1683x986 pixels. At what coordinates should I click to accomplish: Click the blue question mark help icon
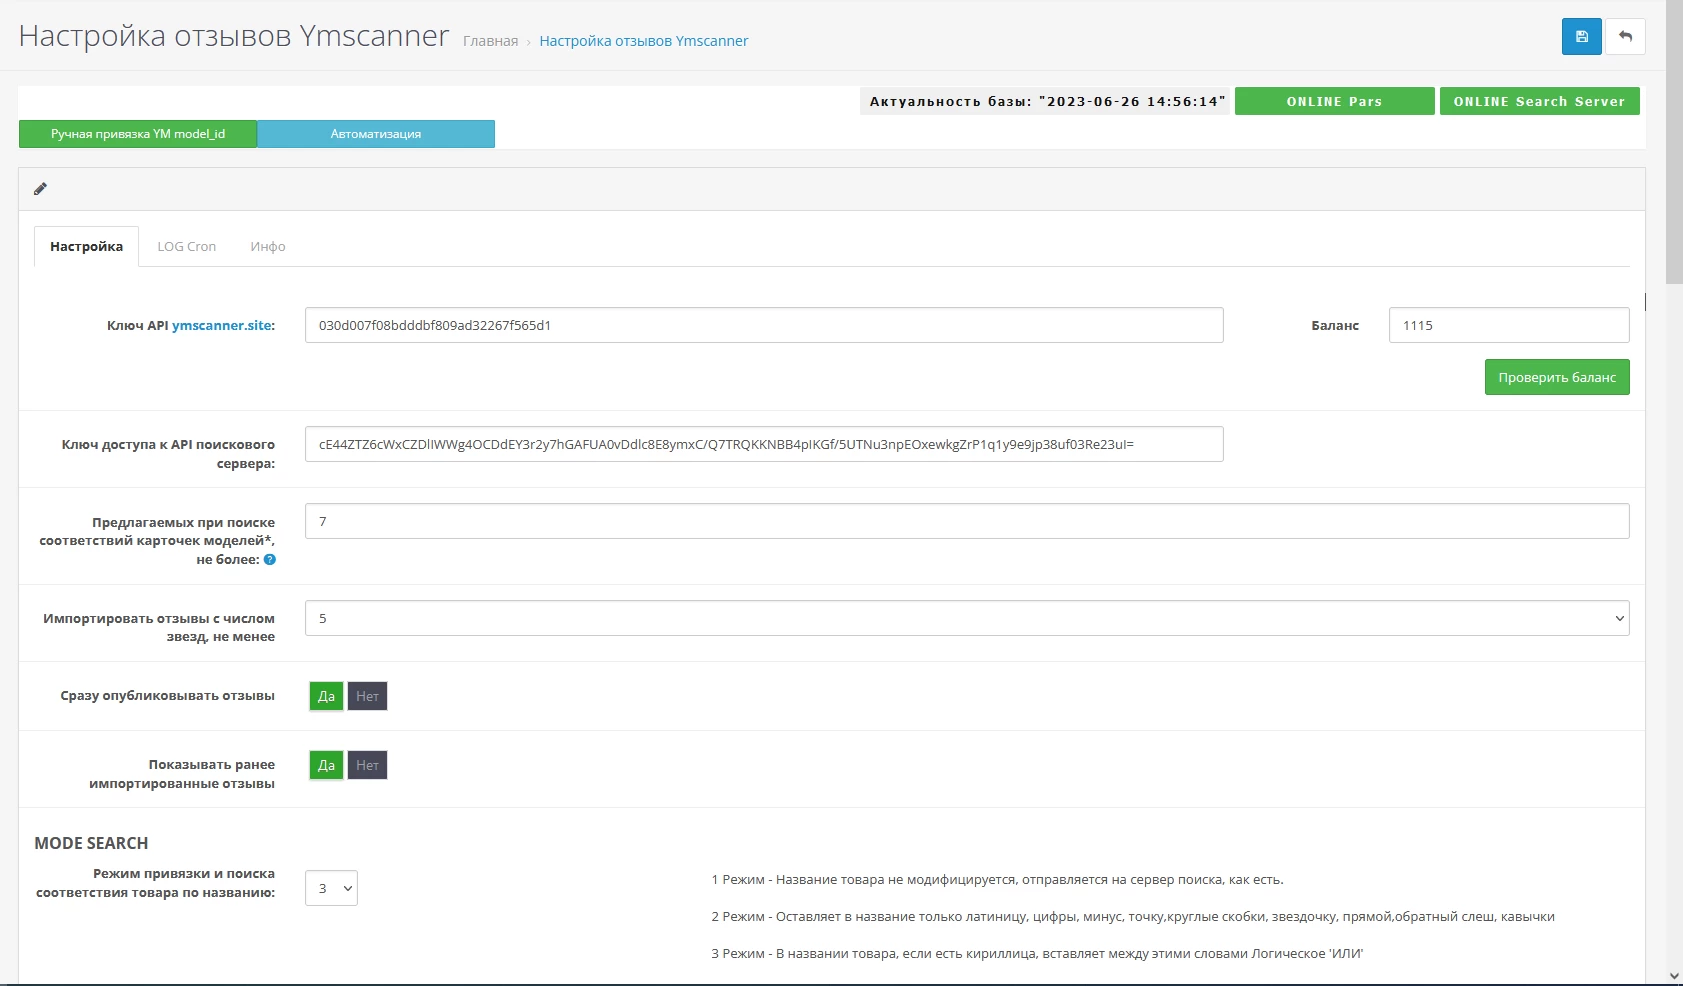pyautogui.click(x=270, y=560)
